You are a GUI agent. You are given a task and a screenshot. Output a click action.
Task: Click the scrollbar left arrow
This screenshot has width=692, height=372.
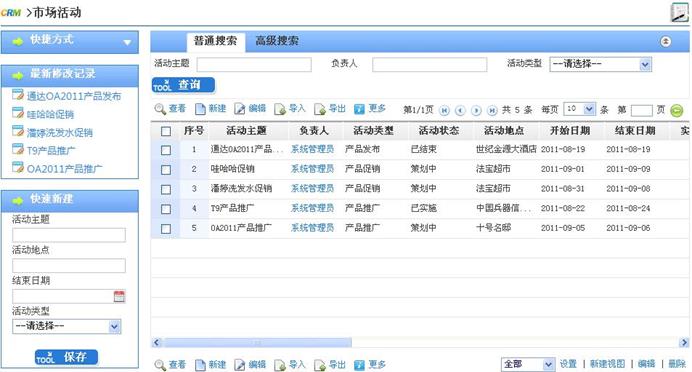(x=156, y=342)
